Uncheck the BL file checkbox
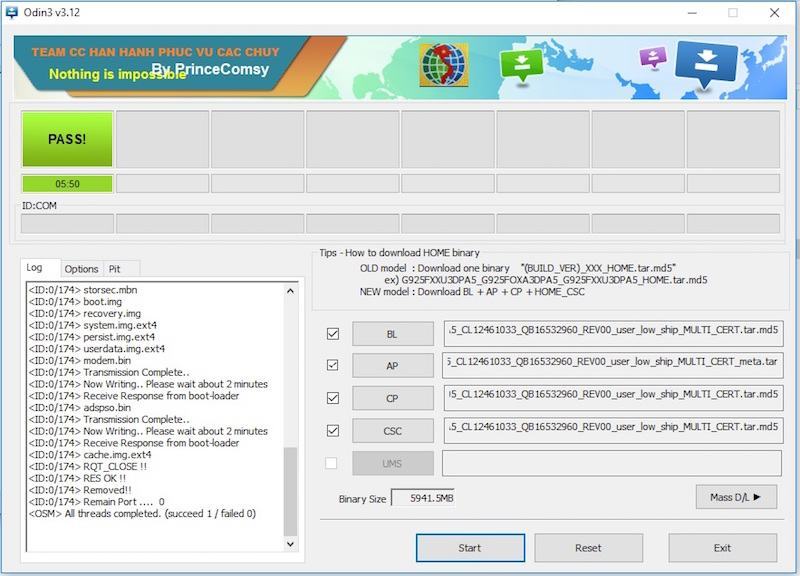The image size is (800, 576). (333, 334)
